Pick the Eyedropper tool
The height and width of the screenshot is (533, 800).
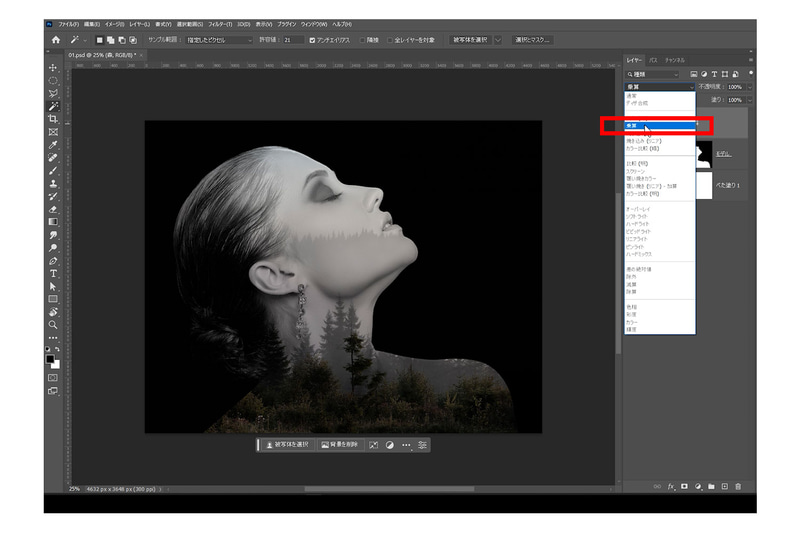tap(53, 145)
